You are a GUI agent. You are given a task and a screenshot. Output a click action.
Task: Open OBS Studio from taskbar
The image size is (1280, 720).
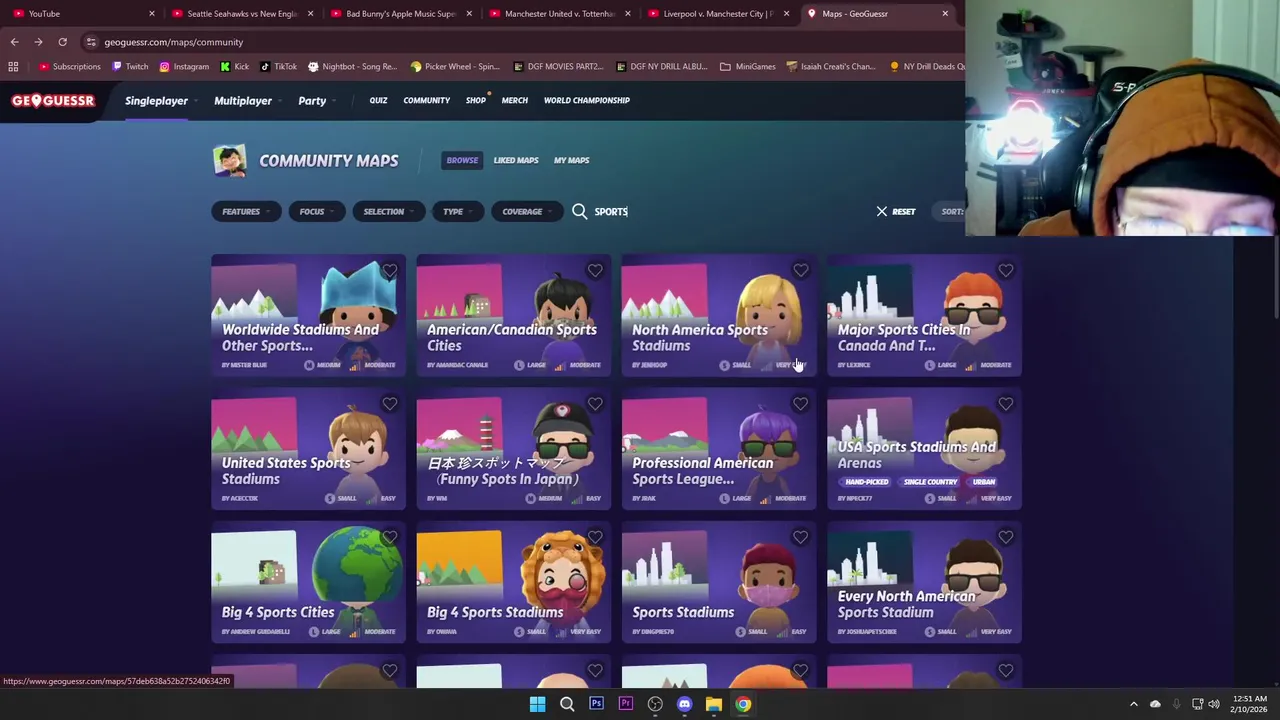[x=655, y=704]
